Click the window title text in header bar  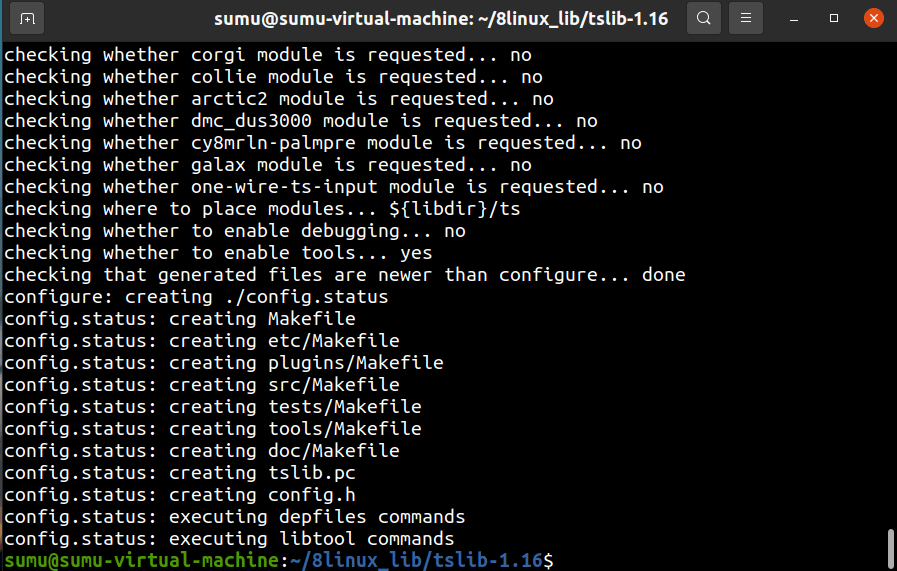[440, 19]
